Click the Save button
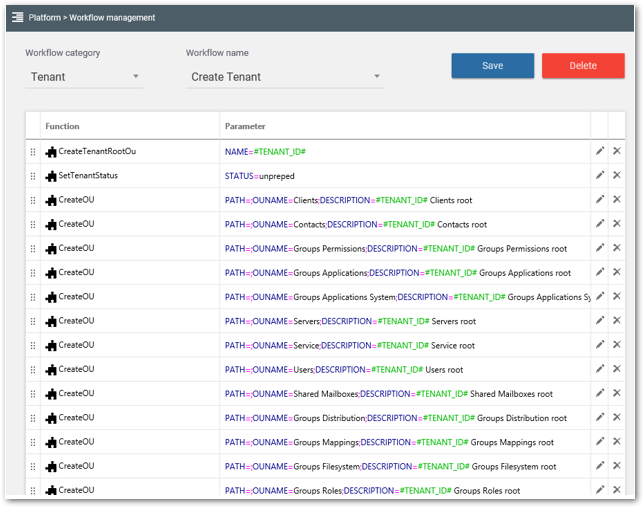Screen dimensions: 644x508 point(492,66)
